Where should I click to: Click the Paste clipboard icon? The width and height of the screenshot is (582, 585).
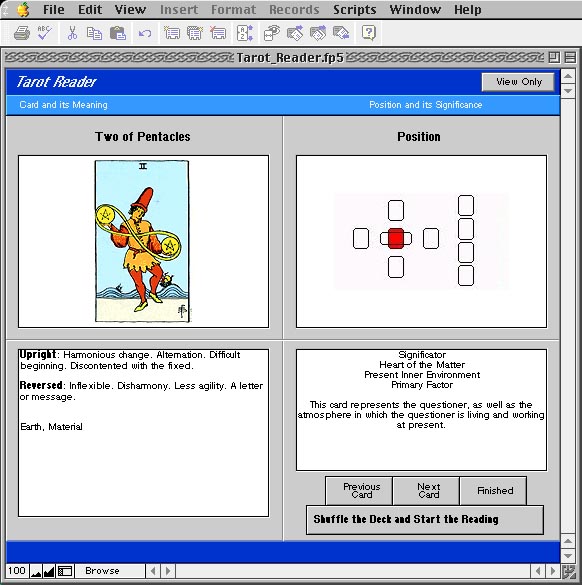pos(118,33)
